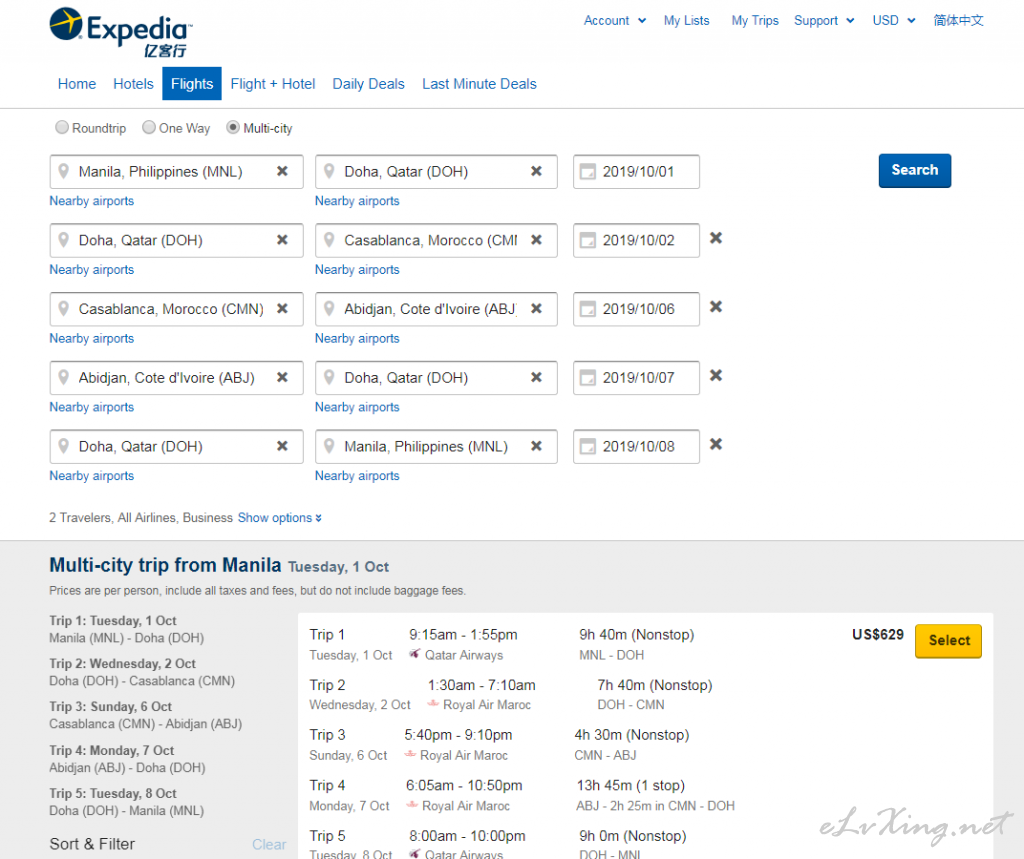This screenshot has height=859, width=1024.
Task: Open the Last Minute Deals tab
Action: pyautogui.click(x=479, y=84)
